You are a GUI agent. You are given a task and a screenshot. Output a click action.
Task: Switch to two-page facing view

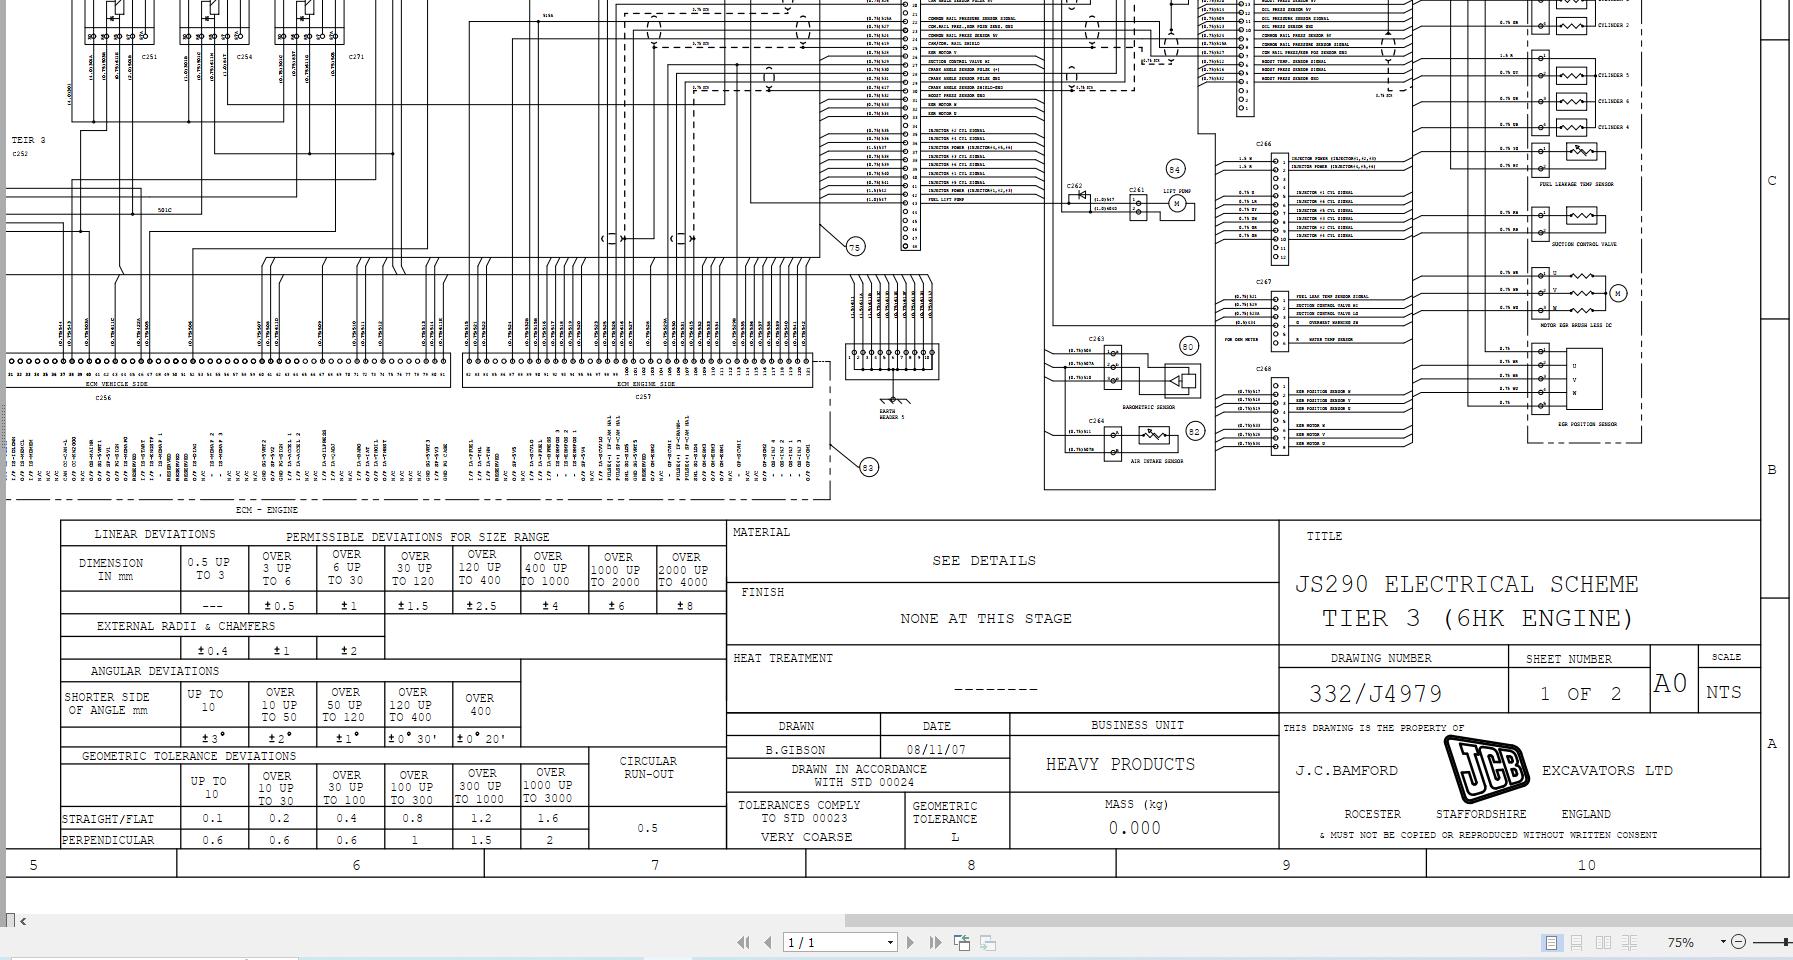[1603, 942]
